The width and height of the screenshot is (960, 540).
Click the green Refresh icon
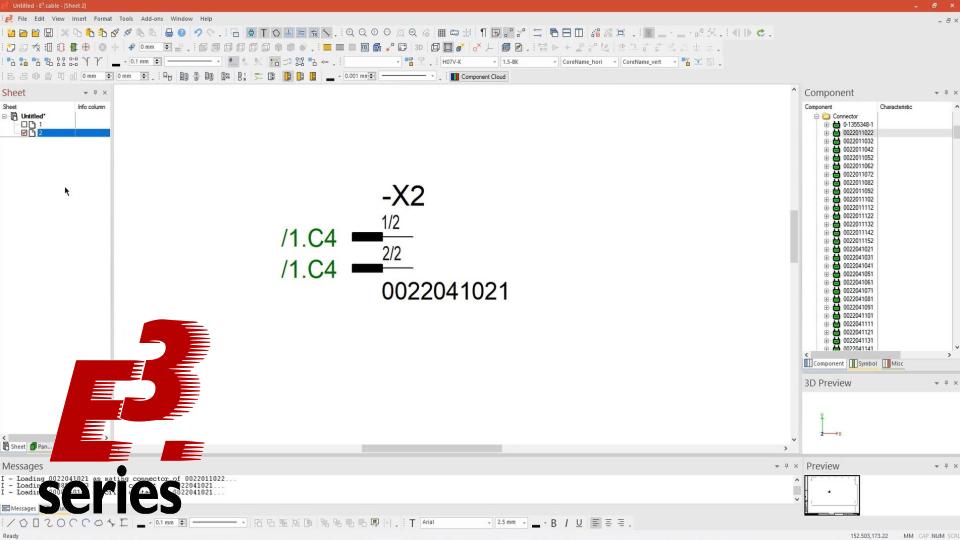(x=760, y=32)
